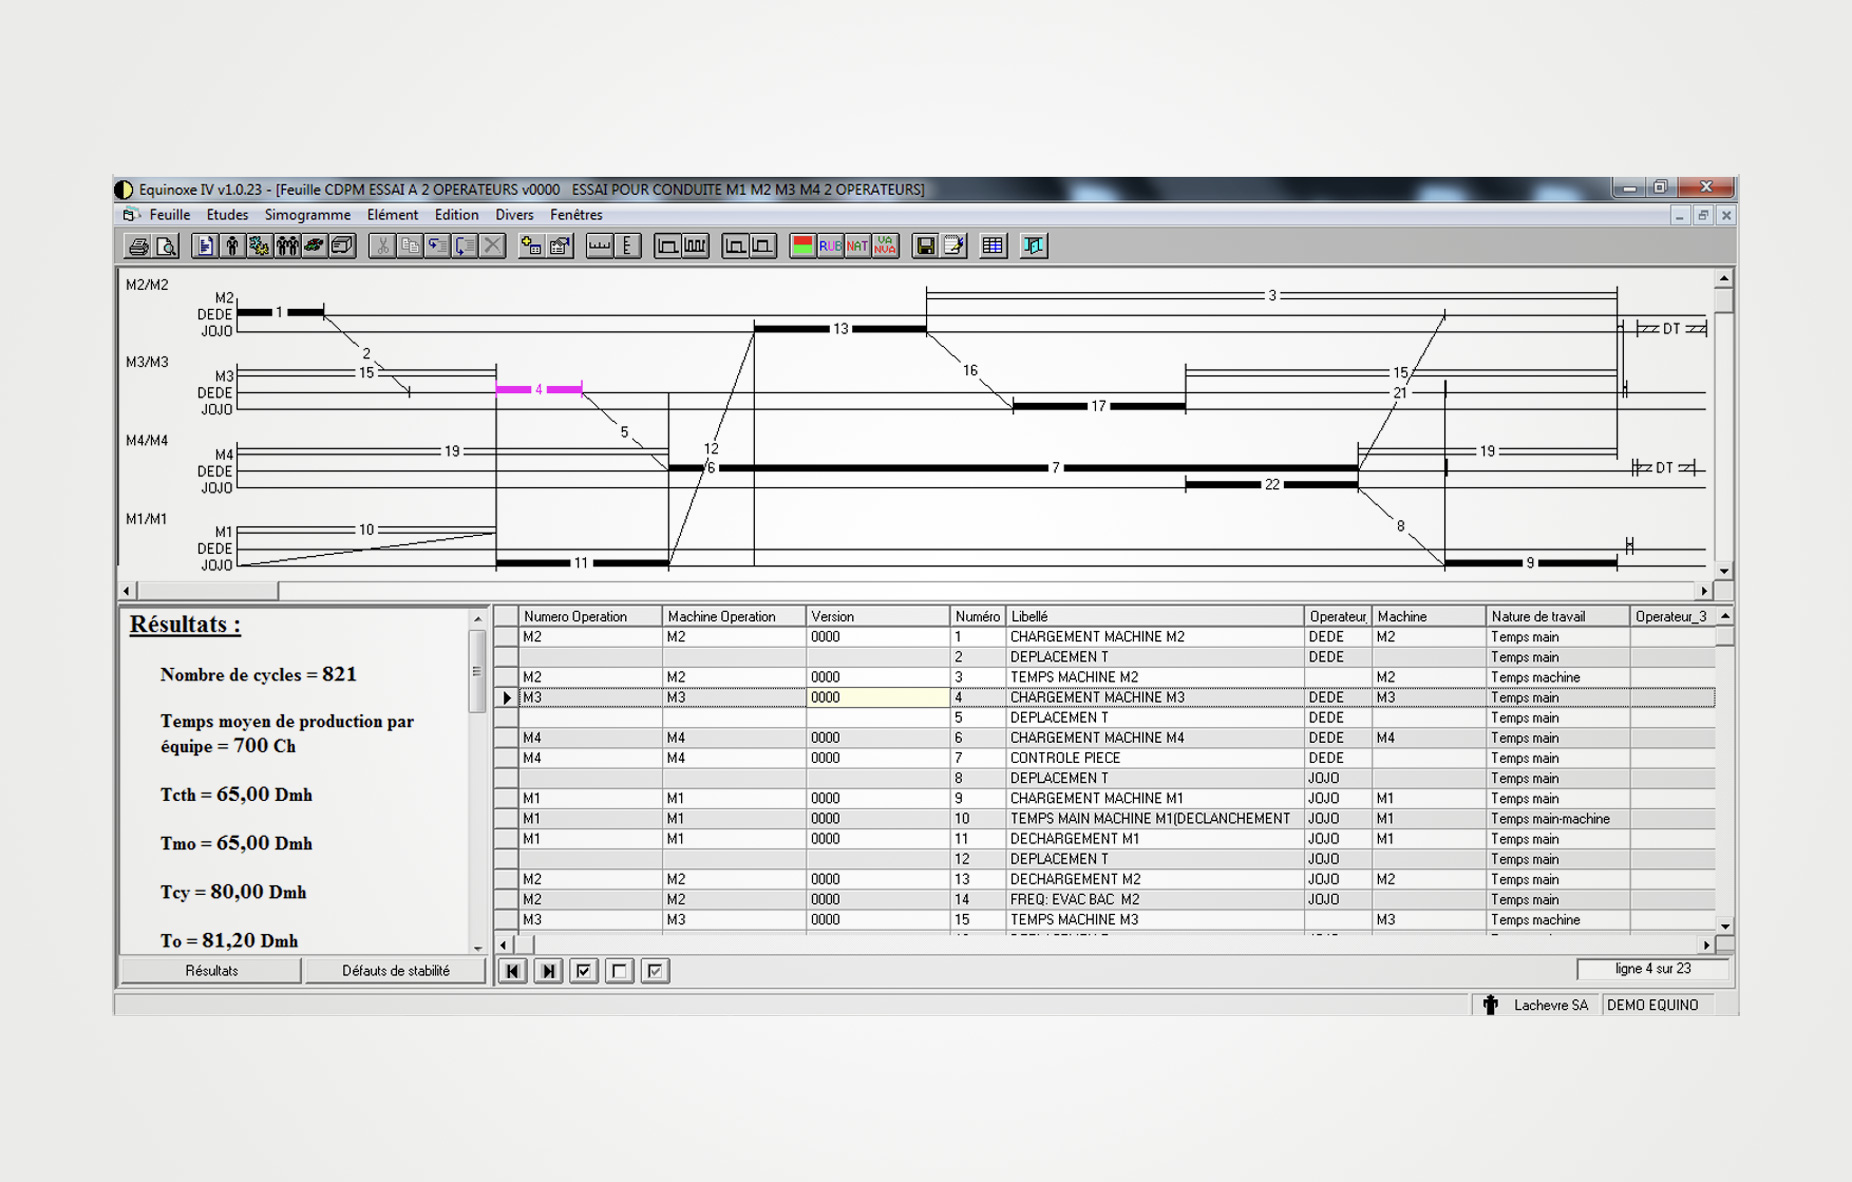
Task: Click the Nature de travail column header
Action: (1558, 617)
